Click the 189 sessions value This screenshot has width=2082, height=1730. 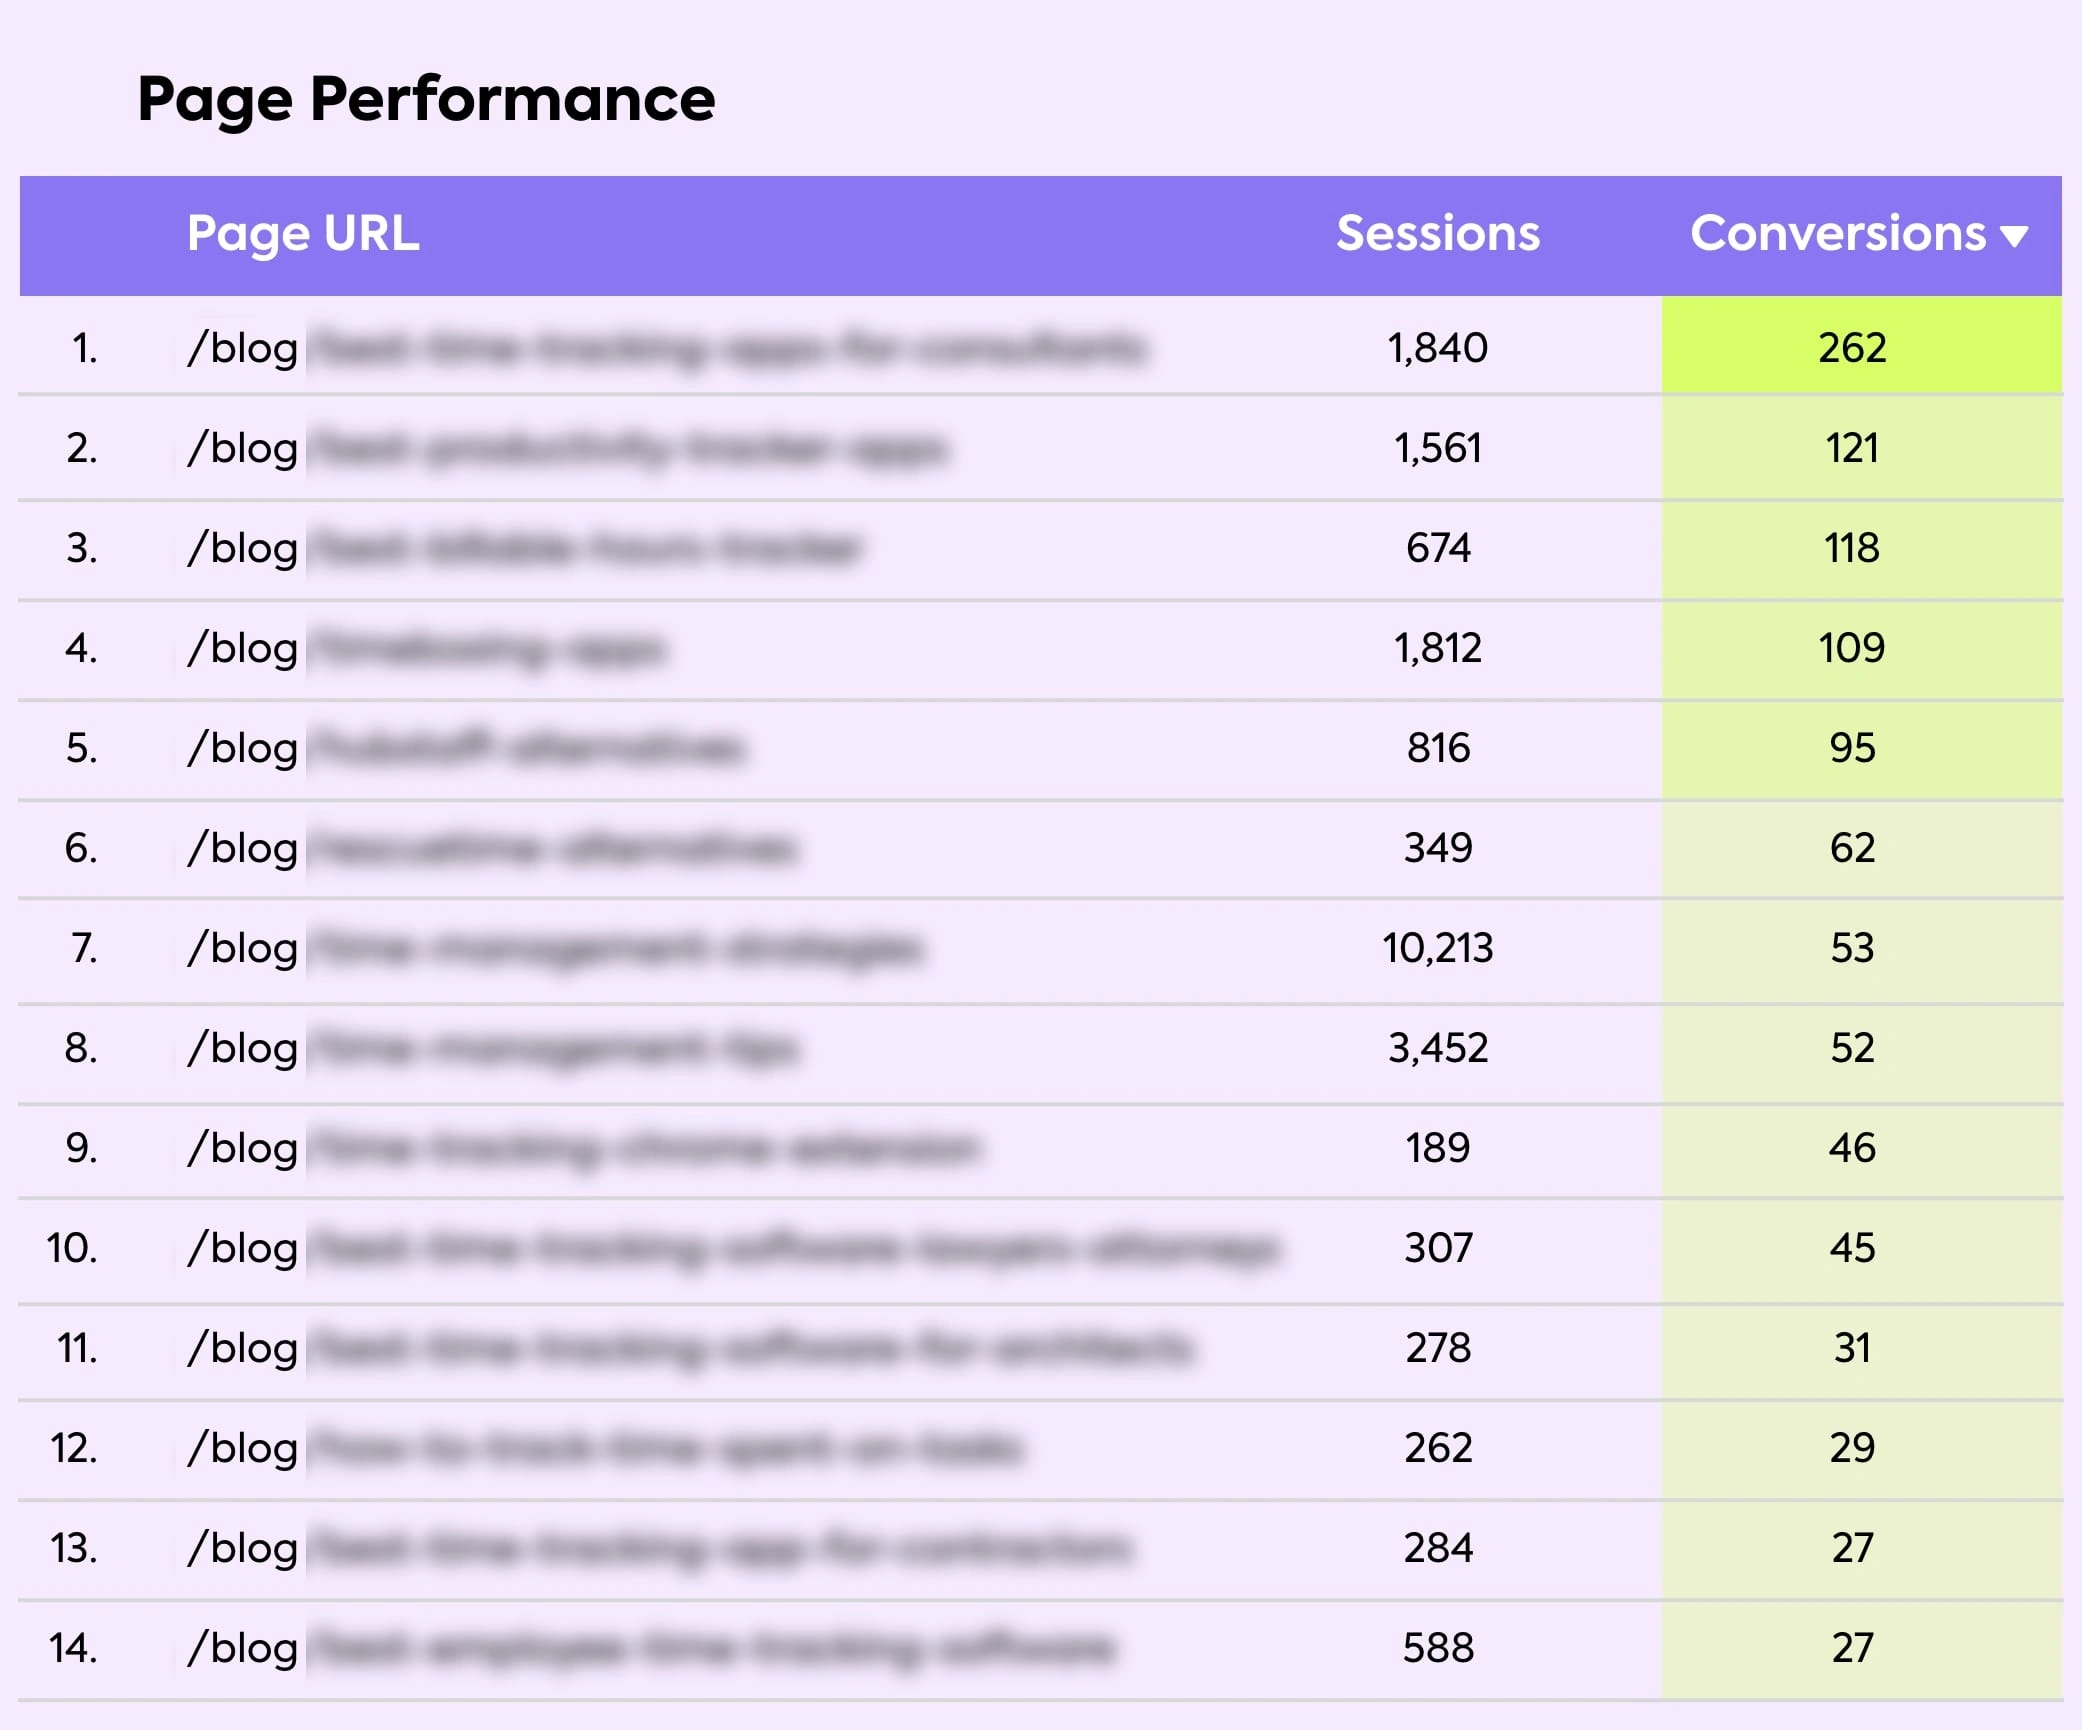tap(1437, 1148)
